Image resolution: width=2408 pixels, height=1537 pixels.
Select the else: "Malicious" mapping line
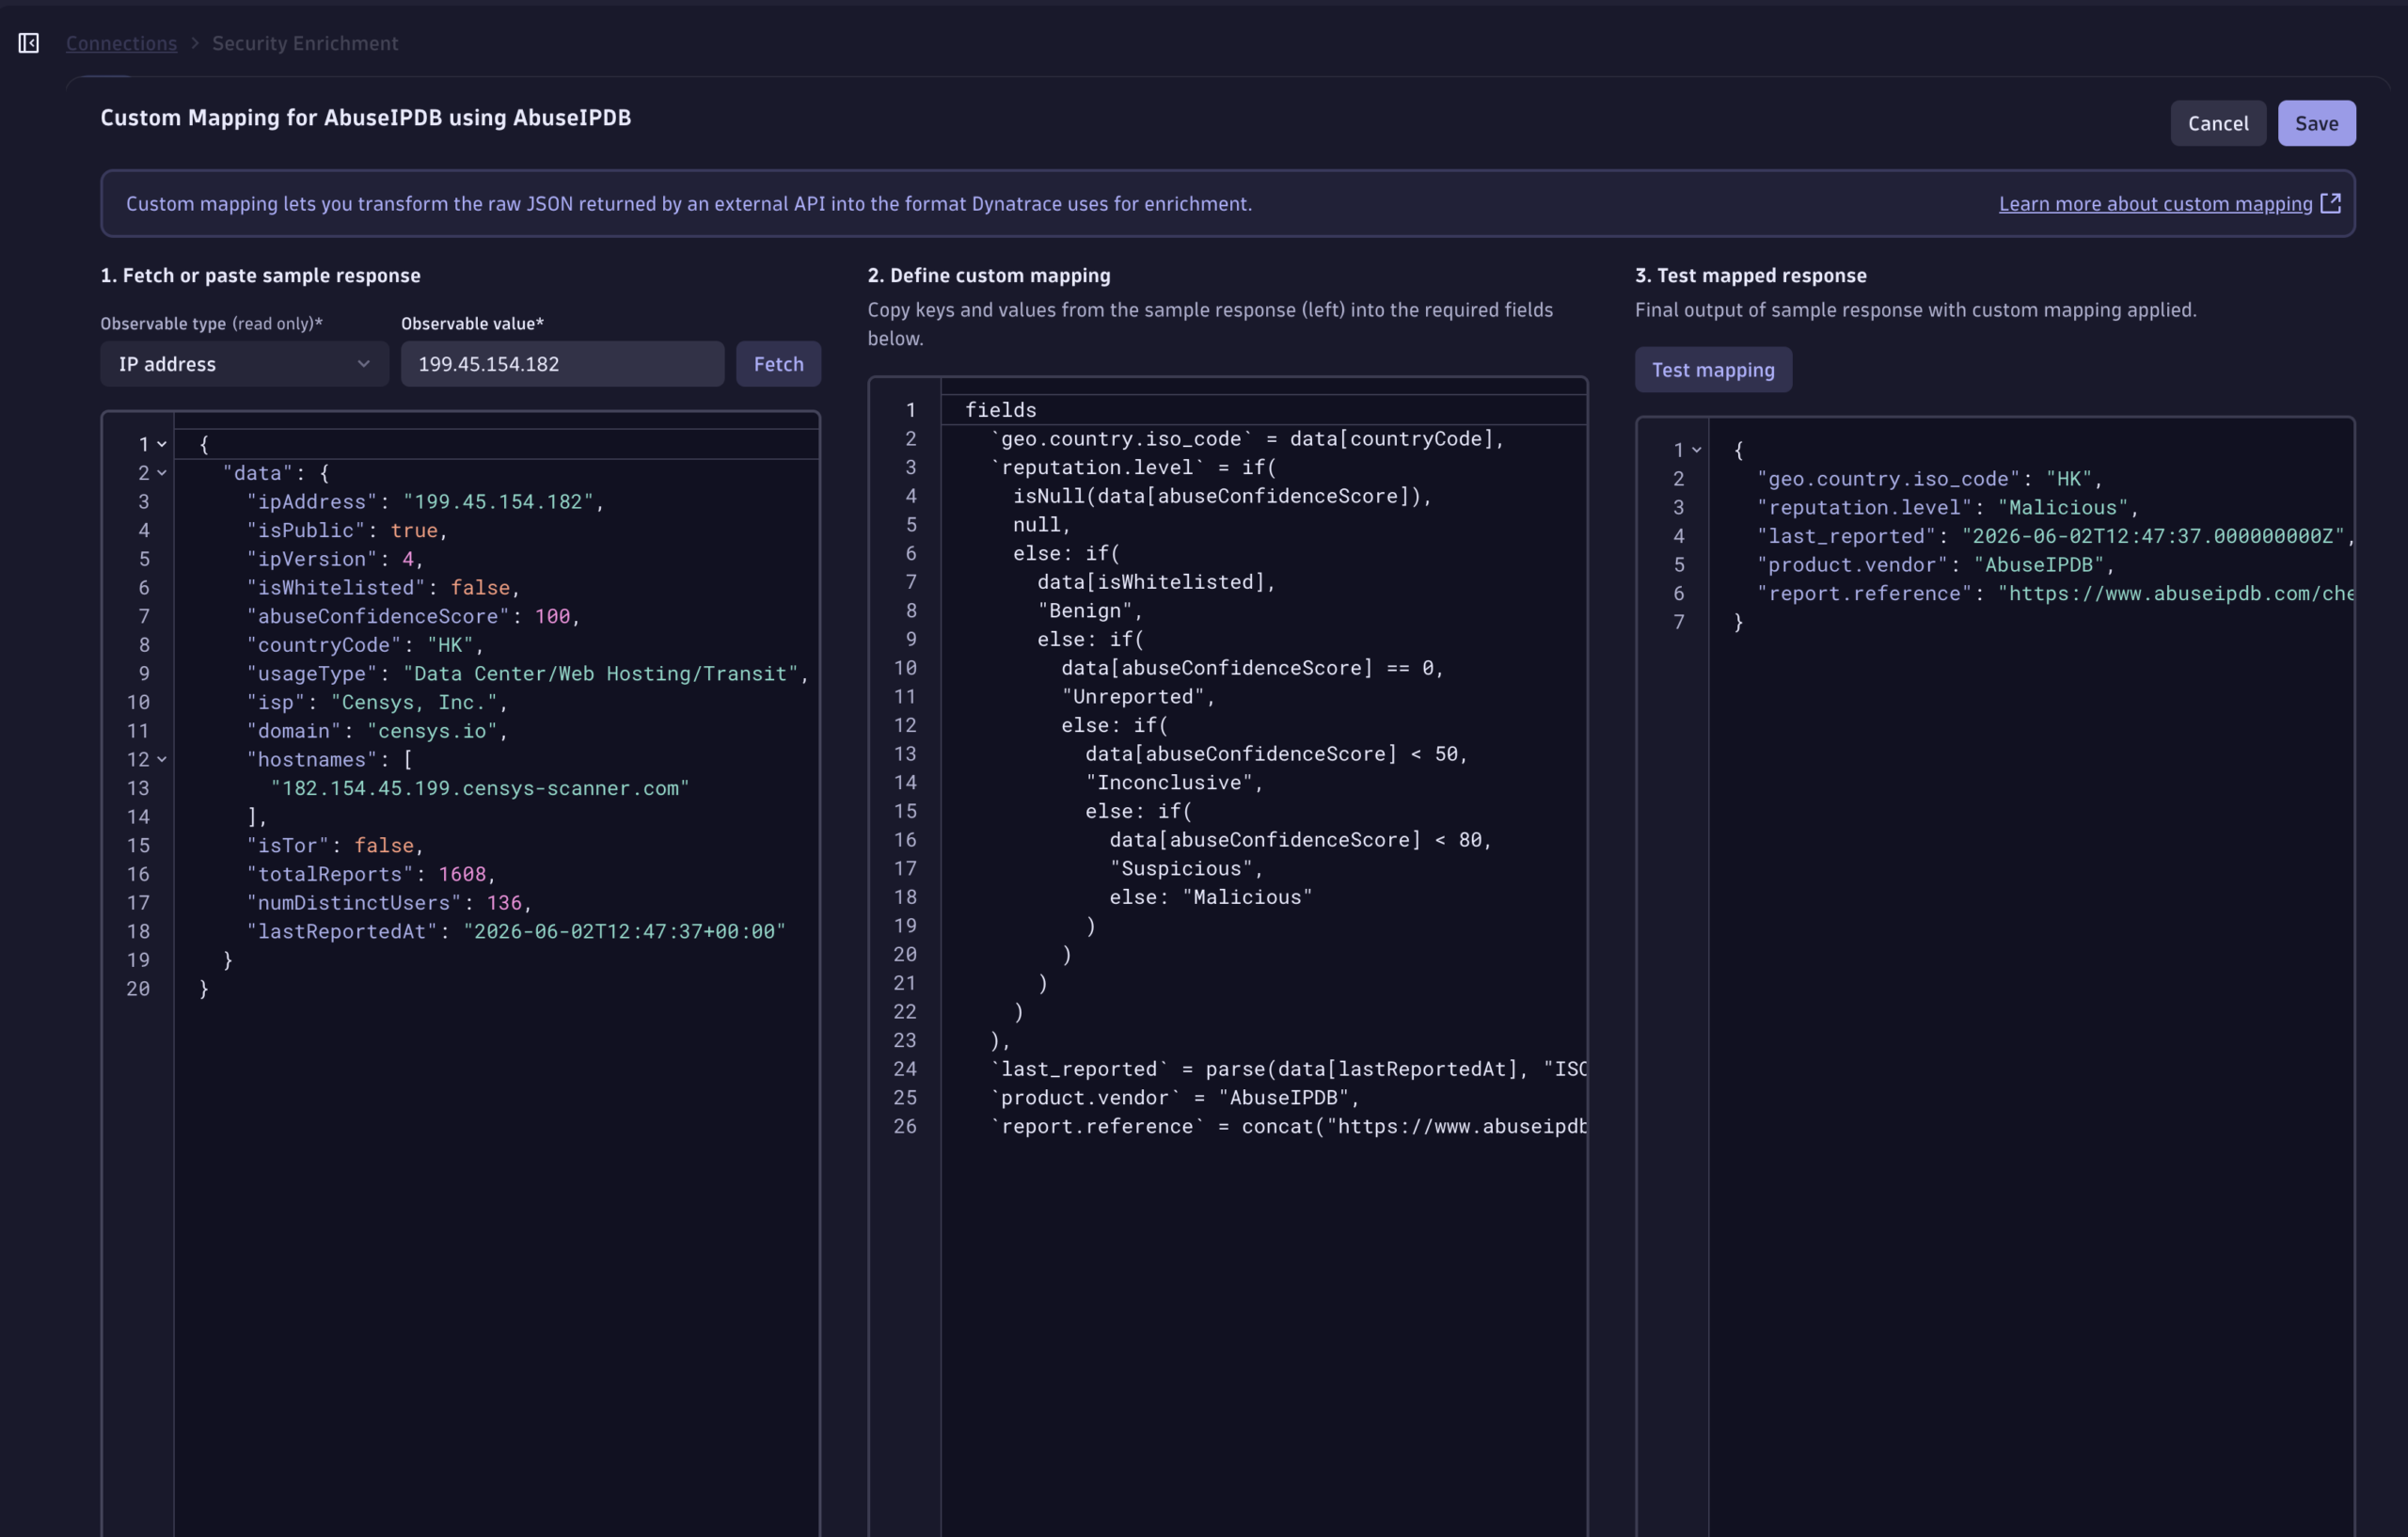tap(1210, 898)
